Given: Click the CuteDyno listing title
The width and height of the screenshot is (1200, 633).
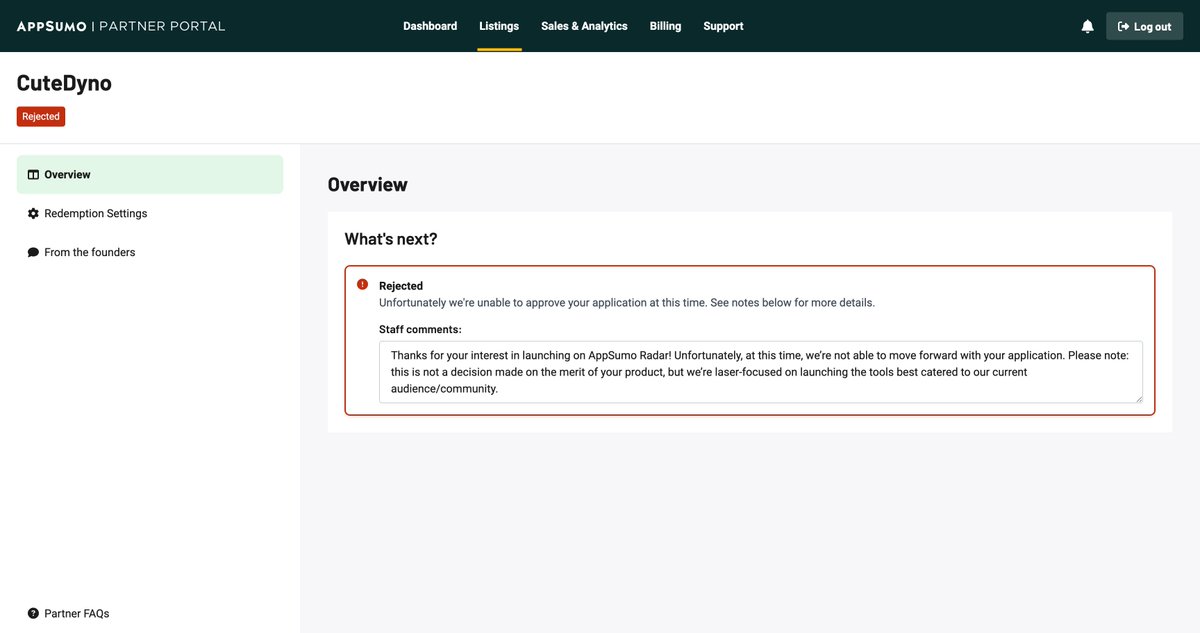Looking at the screenshot, I should (64, 83).
